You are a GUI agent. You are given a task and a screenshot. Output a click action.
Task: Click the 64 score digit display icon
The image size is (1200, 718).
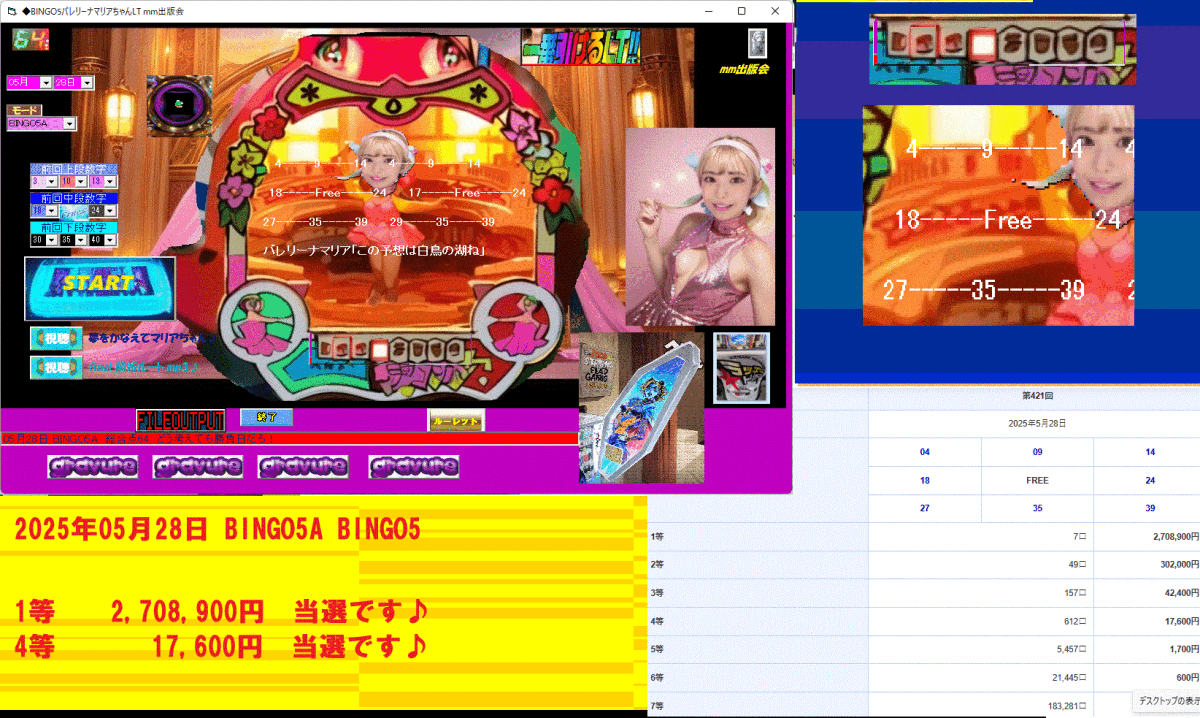(31, 41)
